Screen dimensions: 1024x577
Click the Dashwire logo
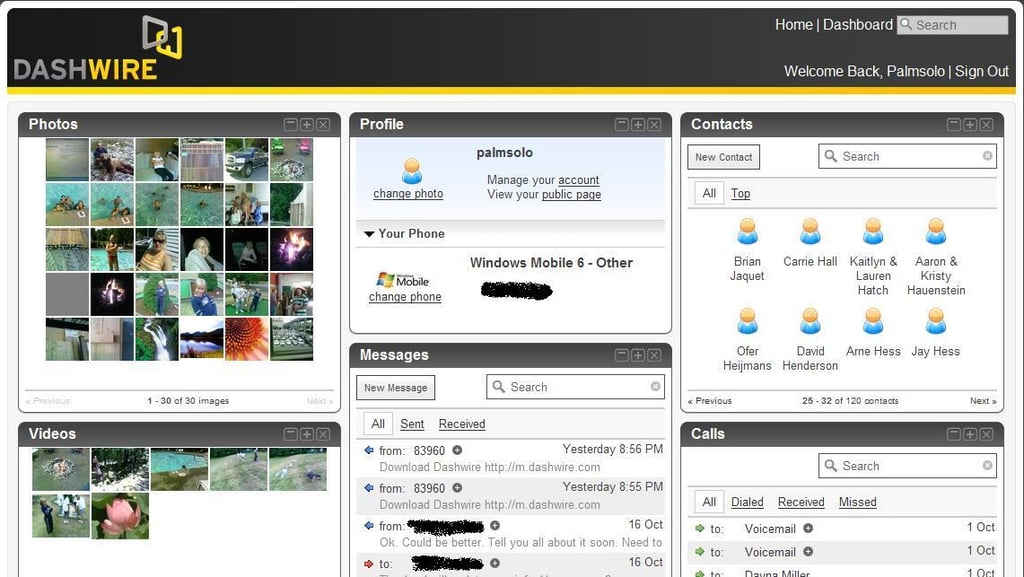click(98, 48)
